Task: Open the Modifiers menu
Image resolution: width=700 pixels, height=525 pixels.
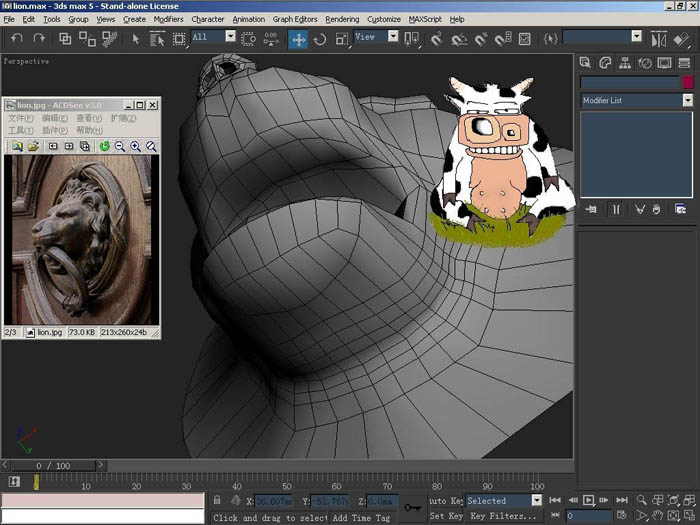Action: click(x=168, y=19)
